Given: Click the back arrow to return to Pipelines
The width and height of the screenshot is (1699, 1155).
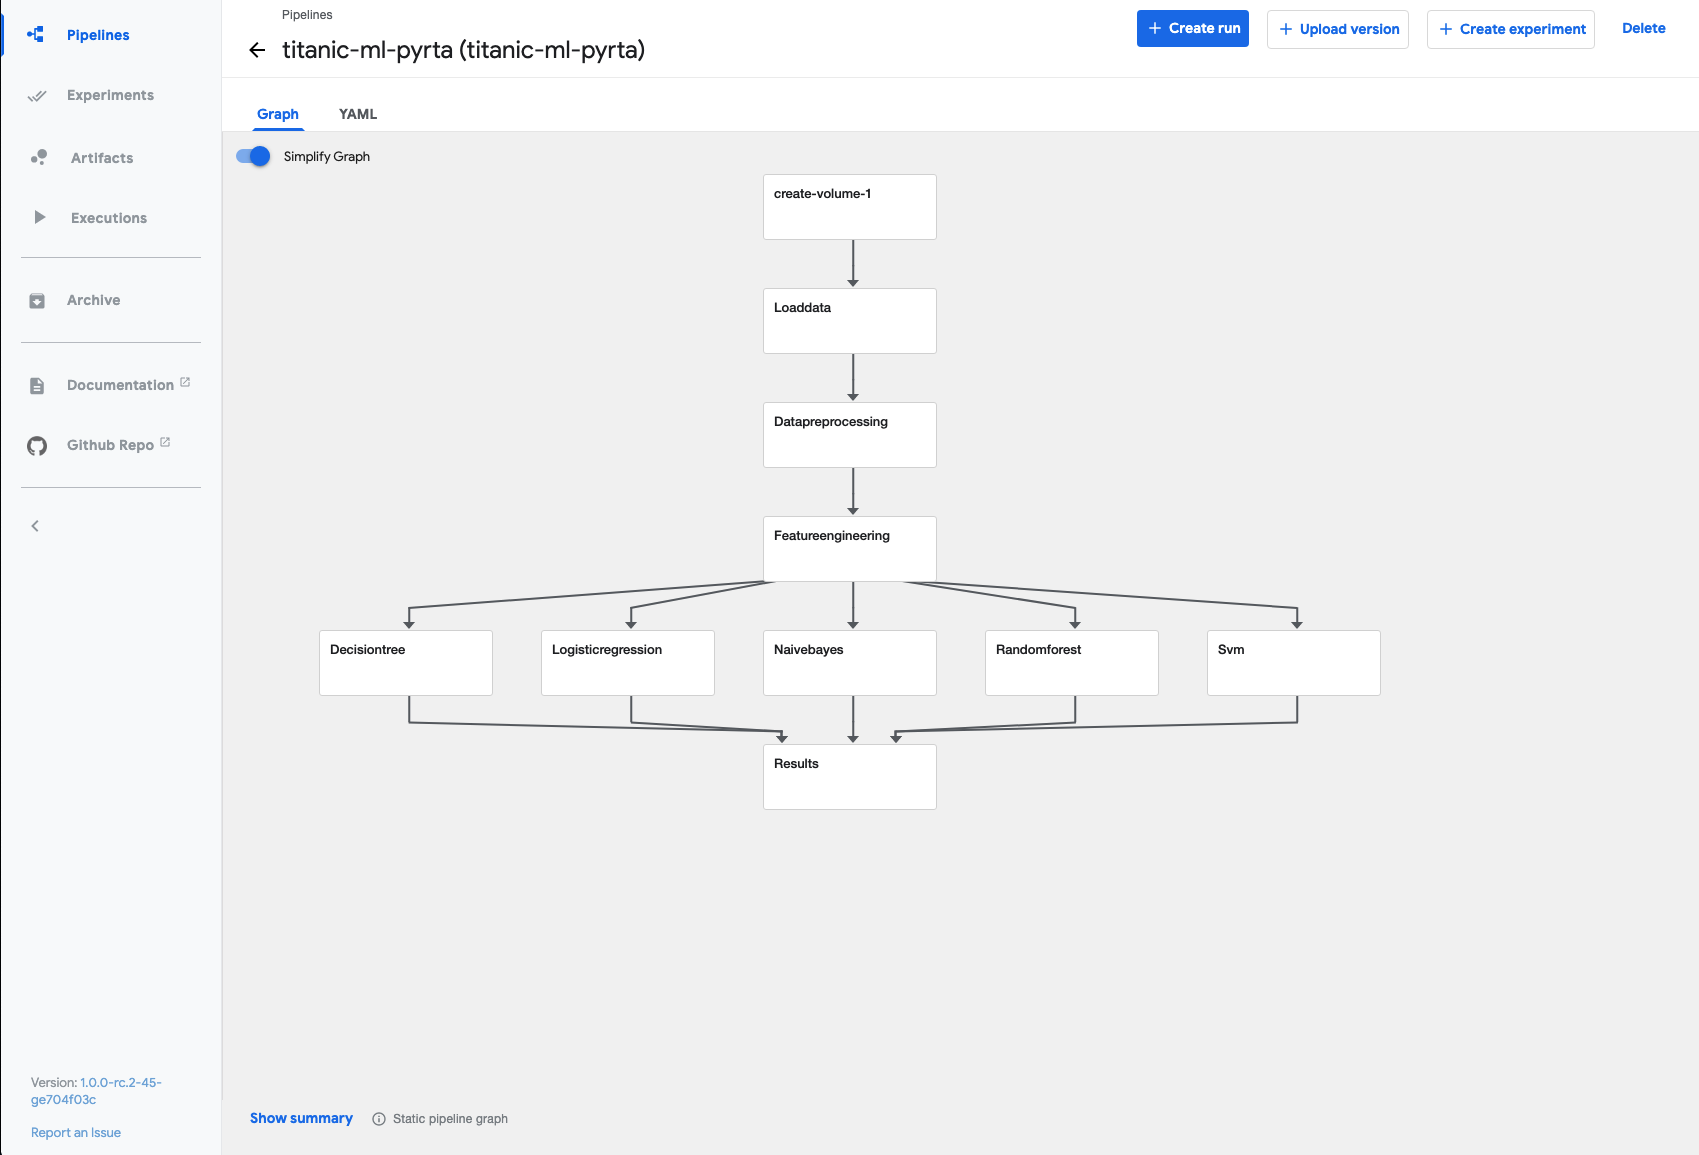Looking at the screenshot, I should coord(259,49).
